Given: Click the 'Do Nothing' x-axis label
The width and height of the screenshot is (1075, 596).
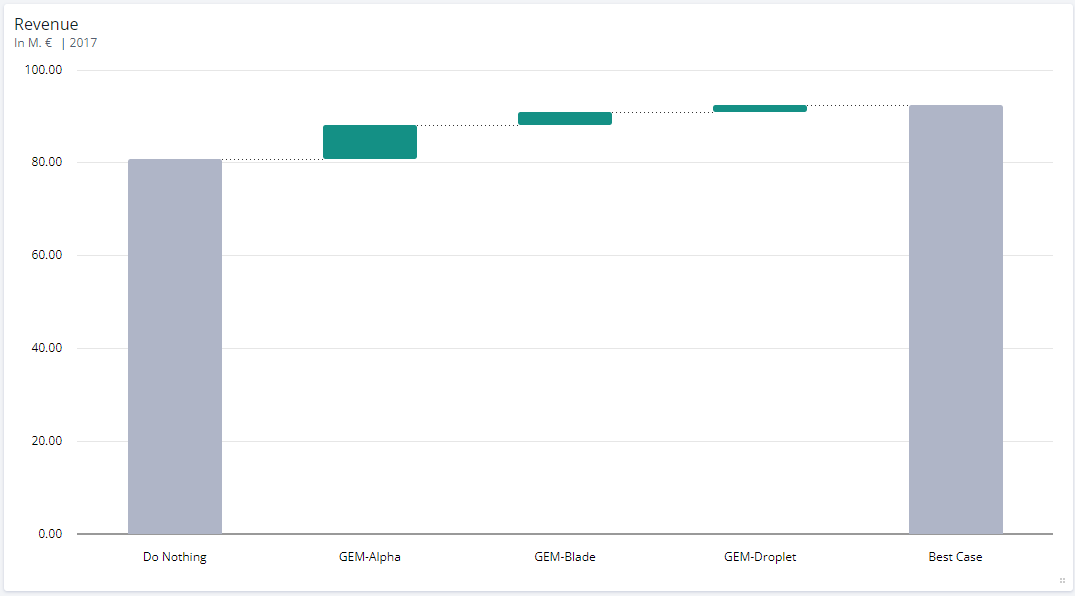Looking at the screenshot, I should click(175, 557).
